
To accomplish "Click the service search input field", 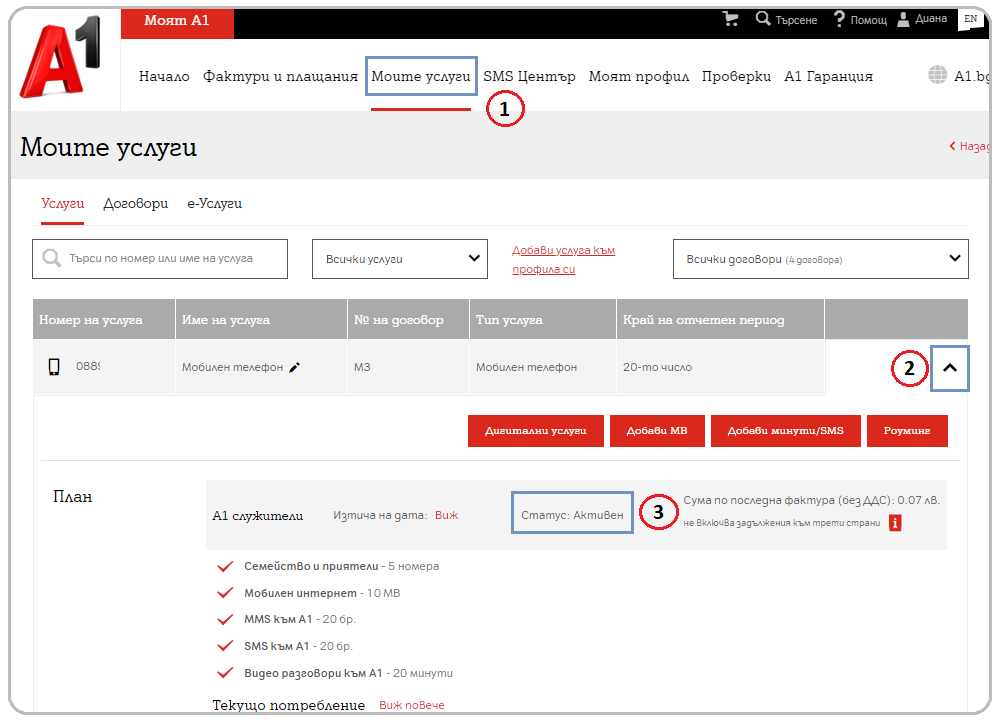I will (160, 259).
